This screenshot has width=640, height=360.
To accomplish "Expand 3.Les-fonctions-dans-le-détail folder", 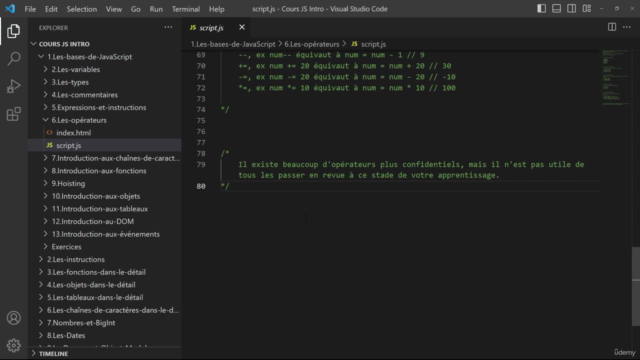I will (x=105, y=272).
